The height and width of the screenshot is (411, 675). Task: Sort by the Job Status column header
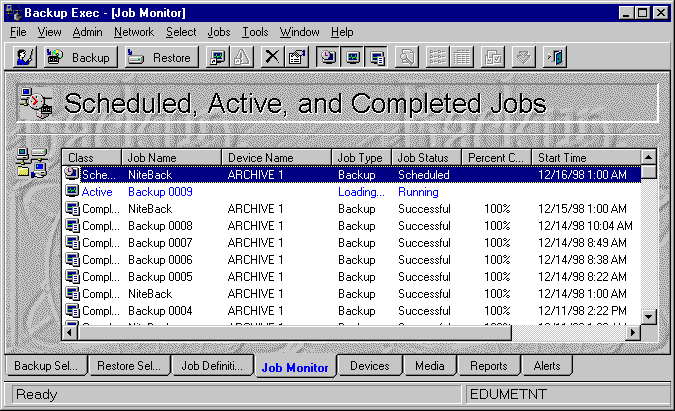coord(427,158)
